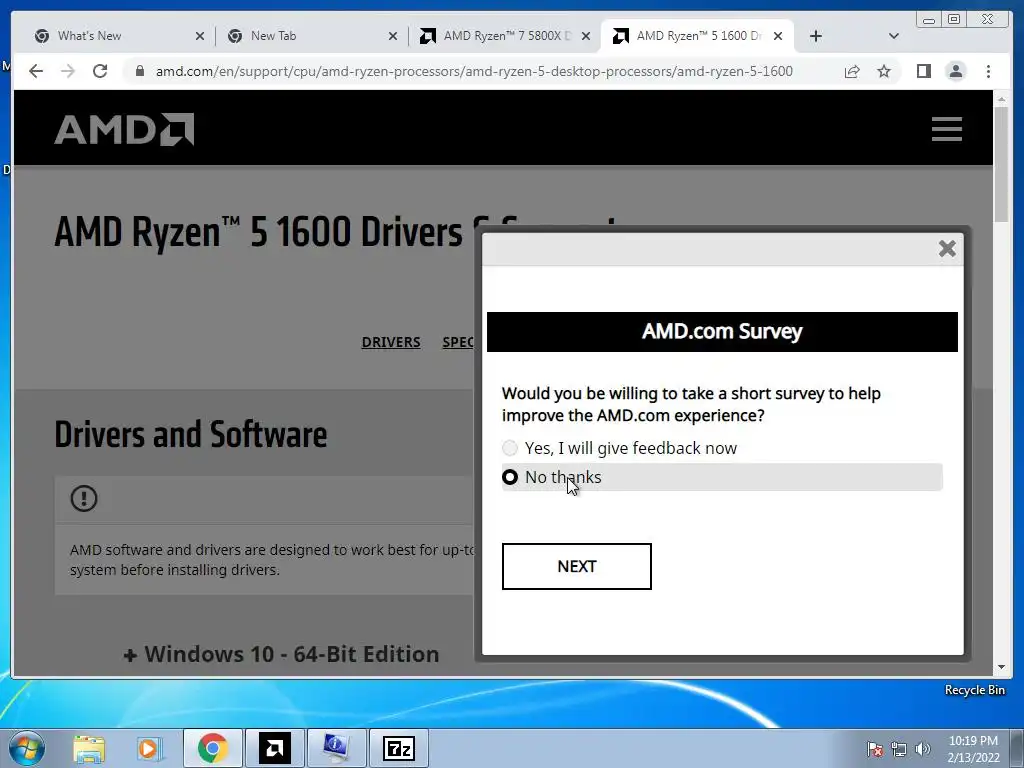Click the DRIVERS link
The width and height of the screenshot is (1024, 768).
click(x=391, y=342)
